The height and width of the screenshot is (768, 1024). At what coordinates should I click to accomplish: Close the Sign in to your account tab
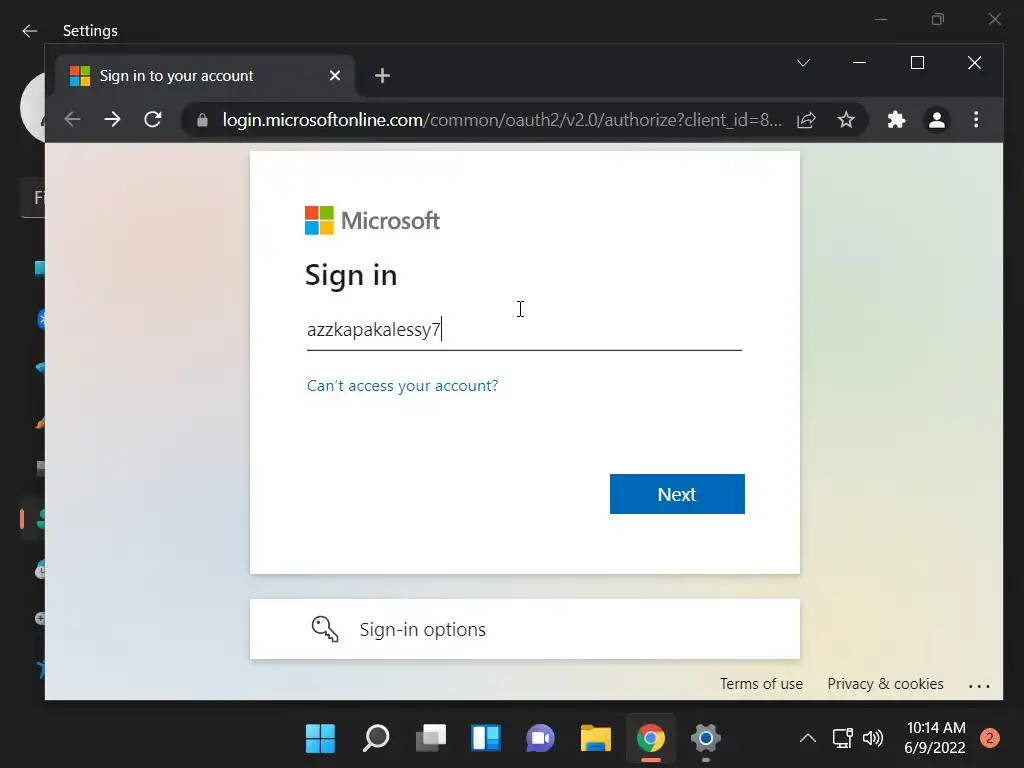[335, 76]
